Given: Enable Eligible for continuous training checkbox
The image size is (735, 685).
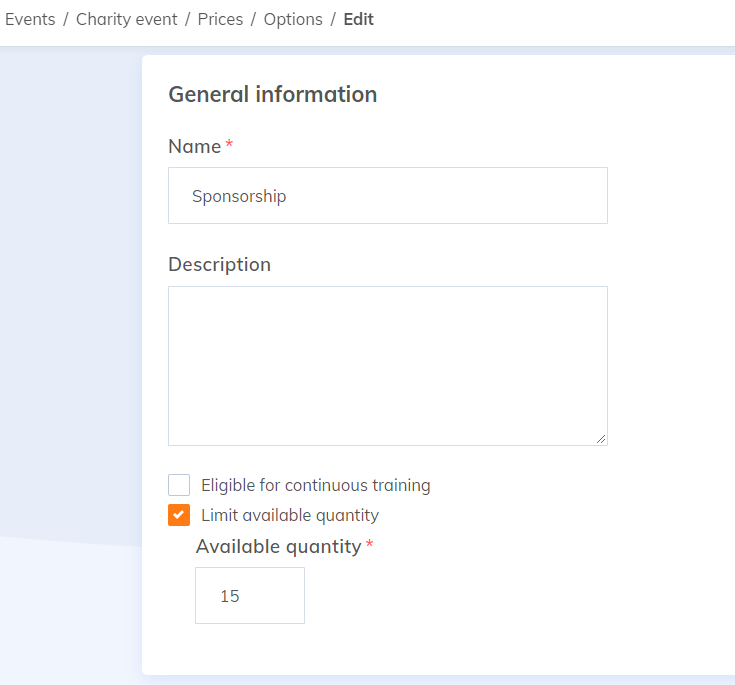Looking at the screenshot, I should coord(179,485).
